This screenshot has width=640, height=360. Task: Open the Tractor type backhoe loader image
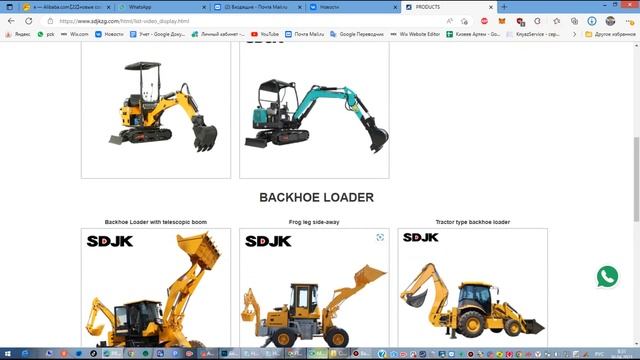pos(473,288)
